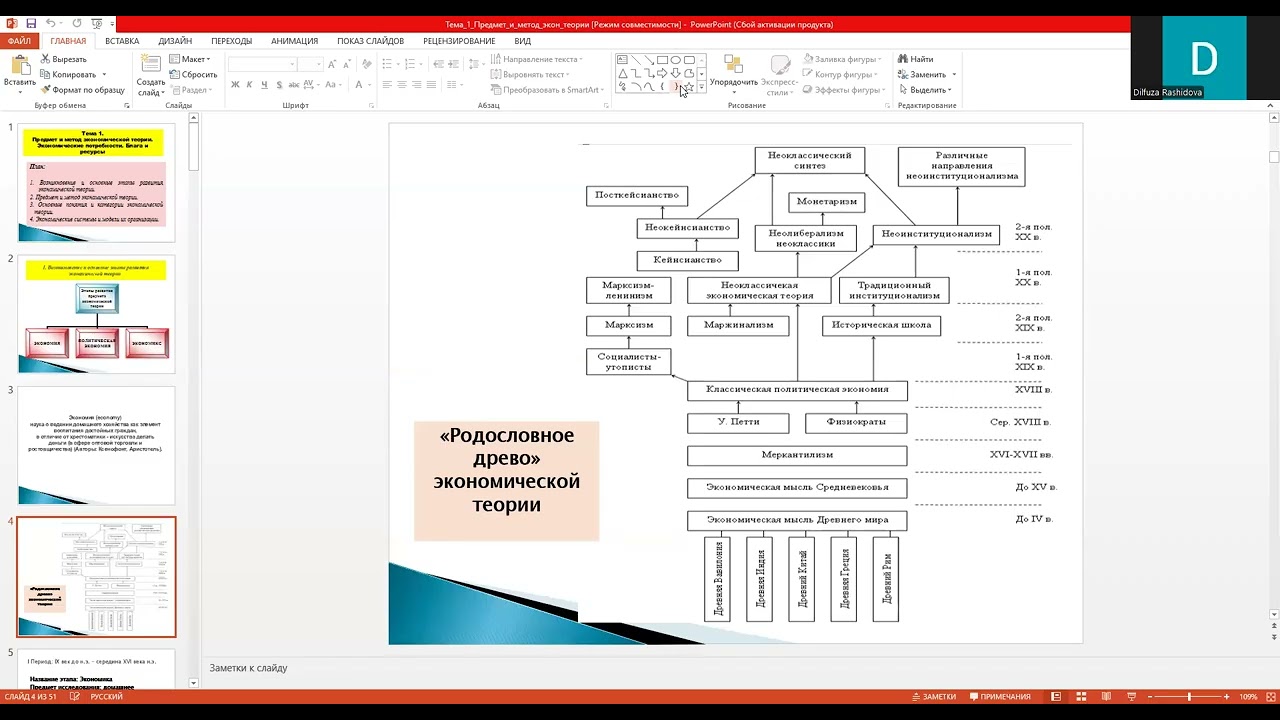Toggle text shadow S formatting
This screenshot has width=1280, height=720.
[x=277, y=85]
